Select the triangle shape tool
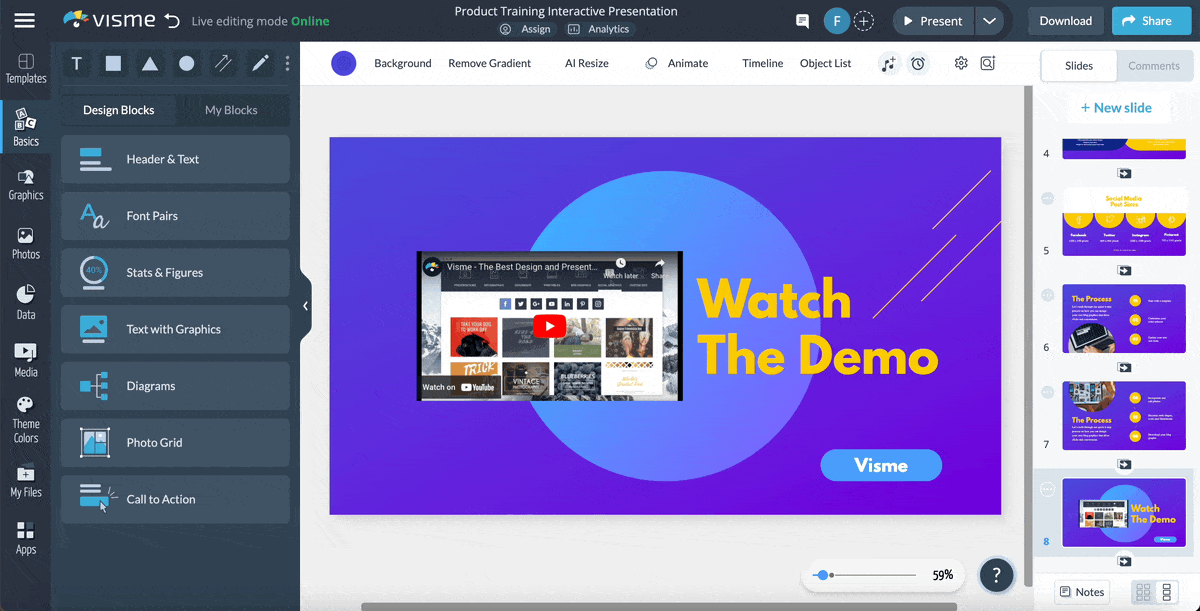The height and width of the screenshot is (611, 1200). [150, 63]
